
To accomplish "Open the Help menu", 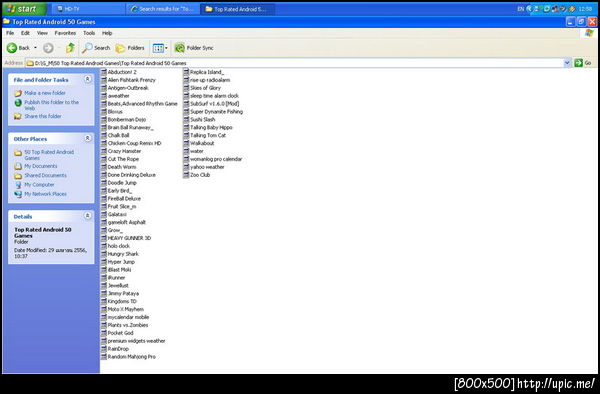I will (x=107, y=33).
